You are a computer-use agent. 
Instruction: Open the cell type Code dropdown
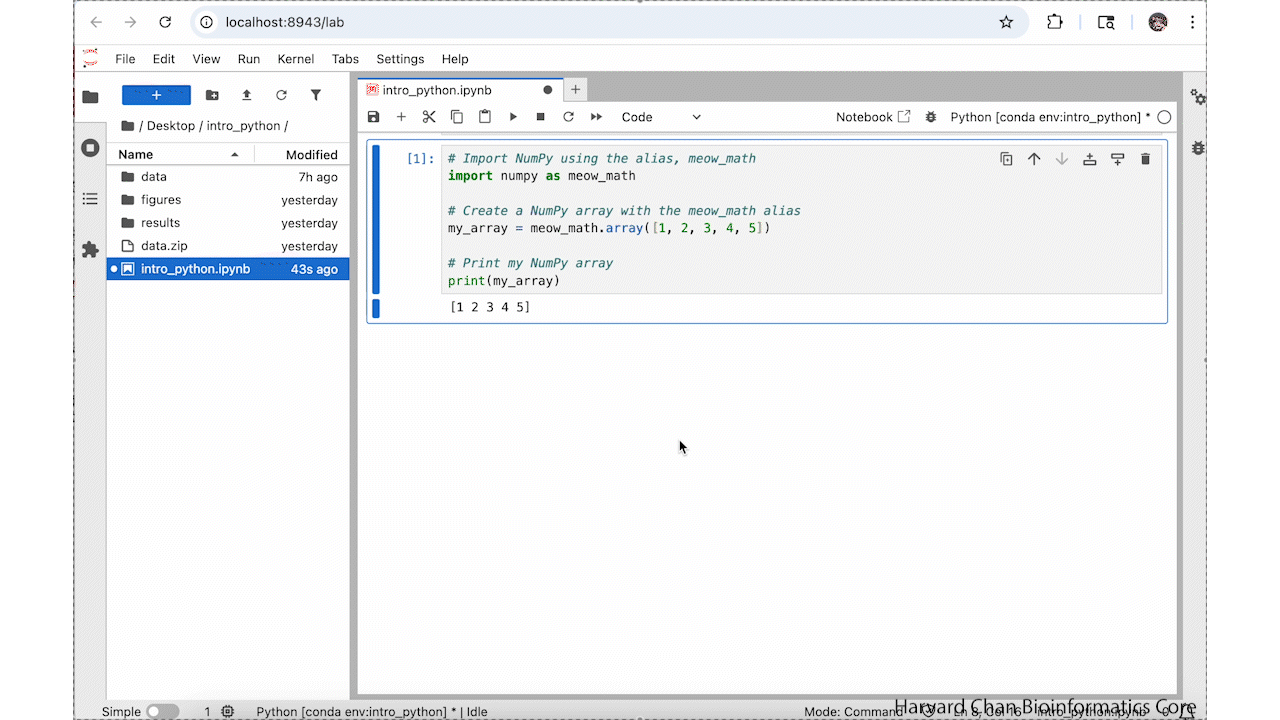coord(661,117)
